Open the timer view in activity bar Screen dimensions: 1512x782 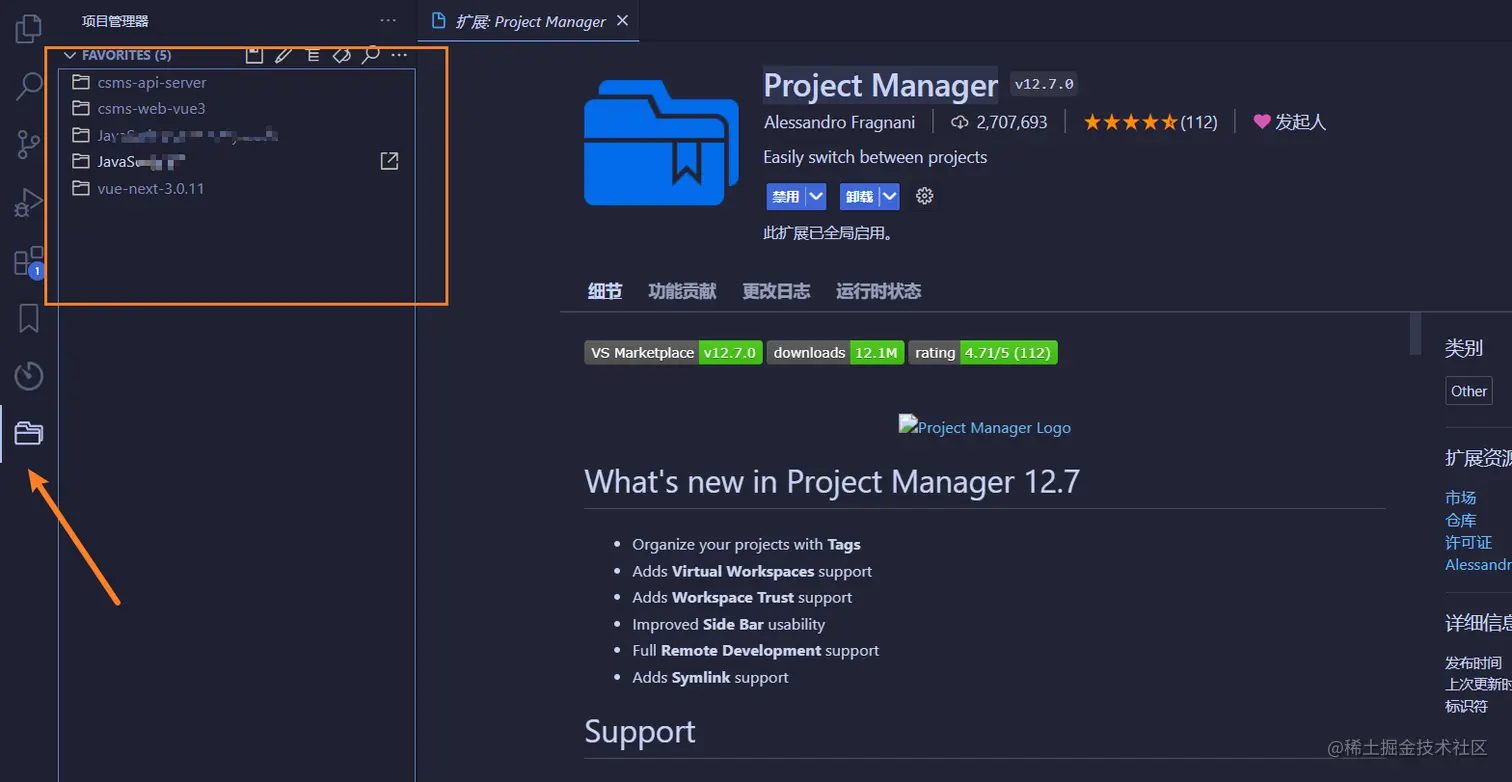pos(29,376)
